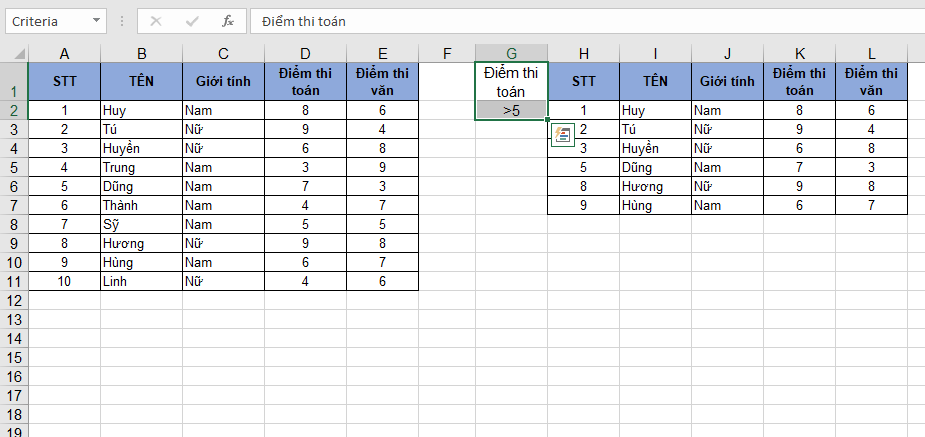Click the 'Điểm thi văn' header in column L
The height and width of the screenshot is (437, 925).
pyautogui.click(x=871, y=81)
